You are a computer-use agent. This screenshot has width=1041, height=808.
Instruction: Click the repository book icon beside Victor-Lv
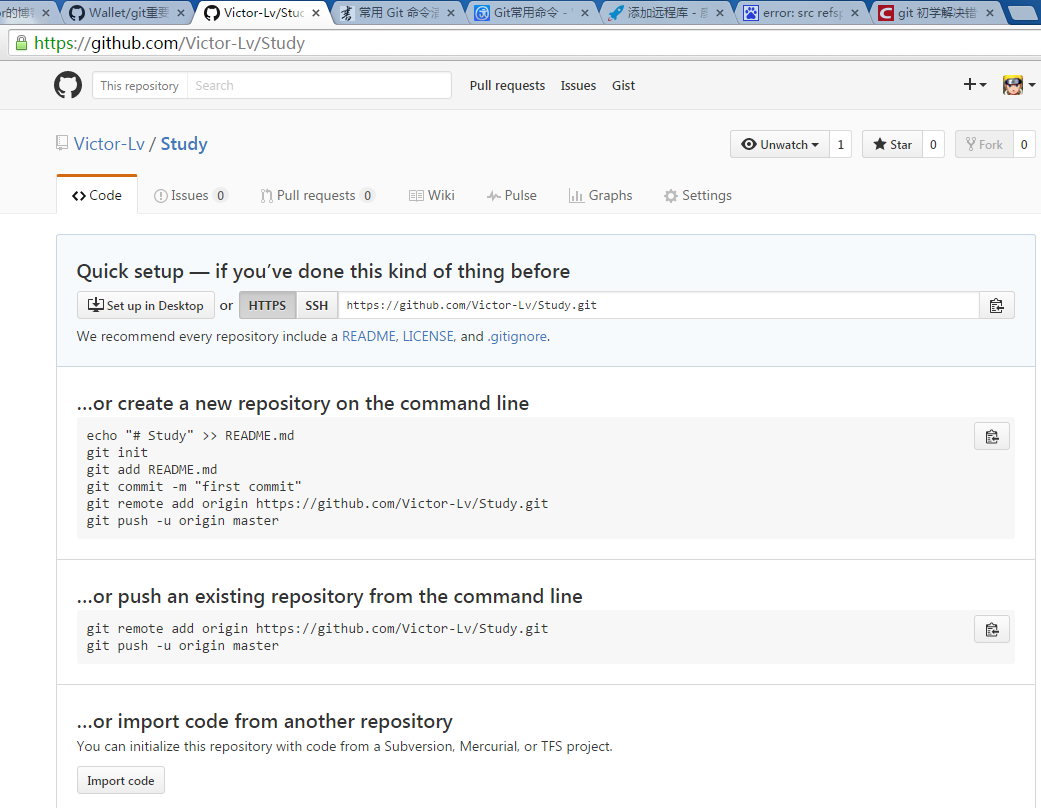pos(62,143)
